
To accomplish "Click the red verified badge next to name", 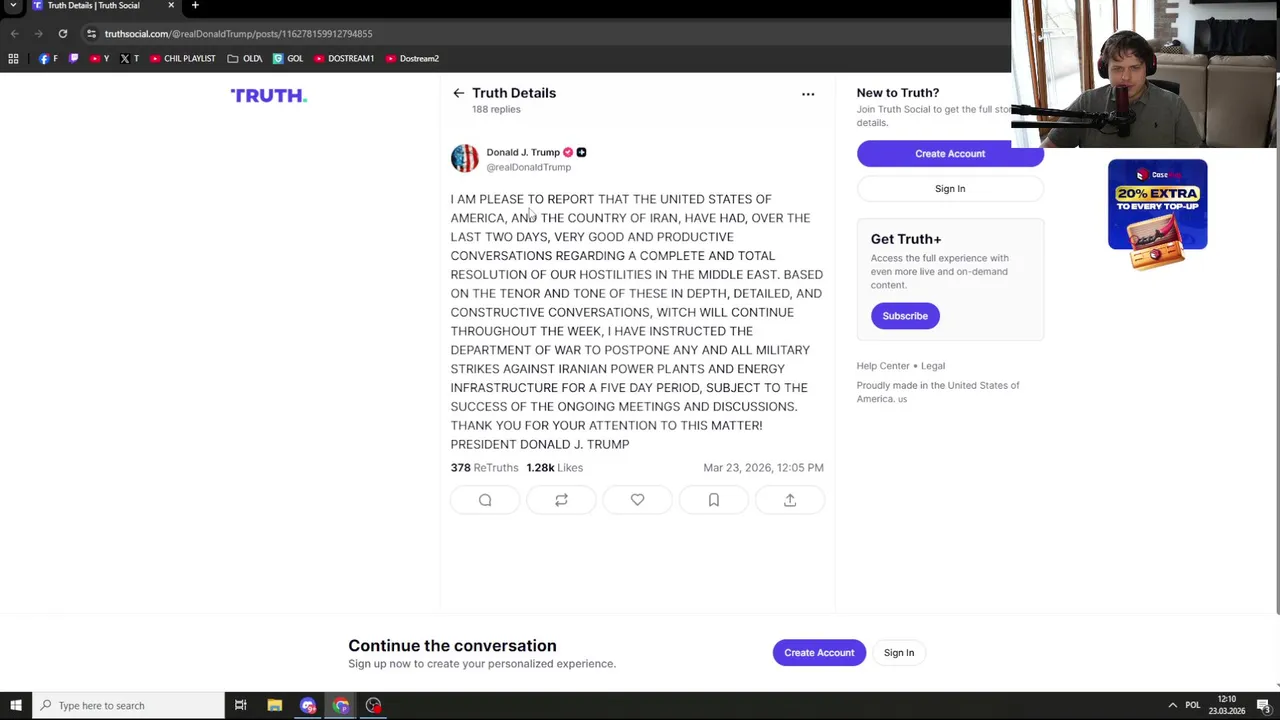I will click(x=568, y=152).
